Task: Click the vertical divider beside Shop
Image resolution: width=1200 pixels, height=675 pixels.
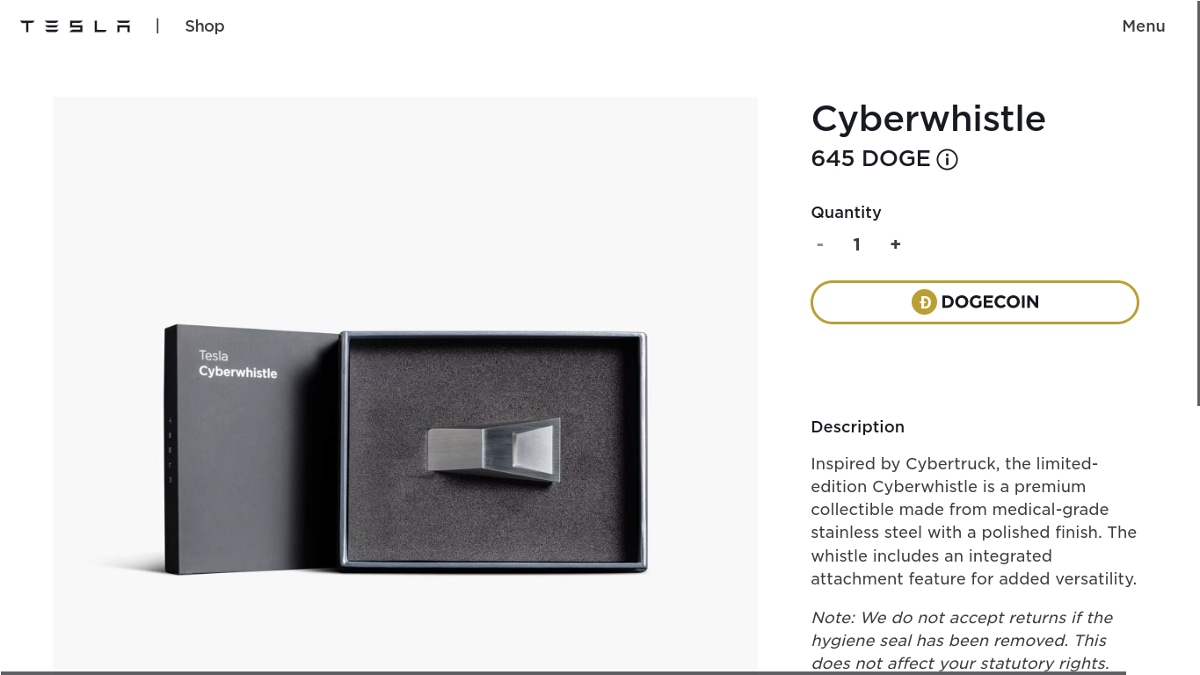Action: (x=157, y=26)
